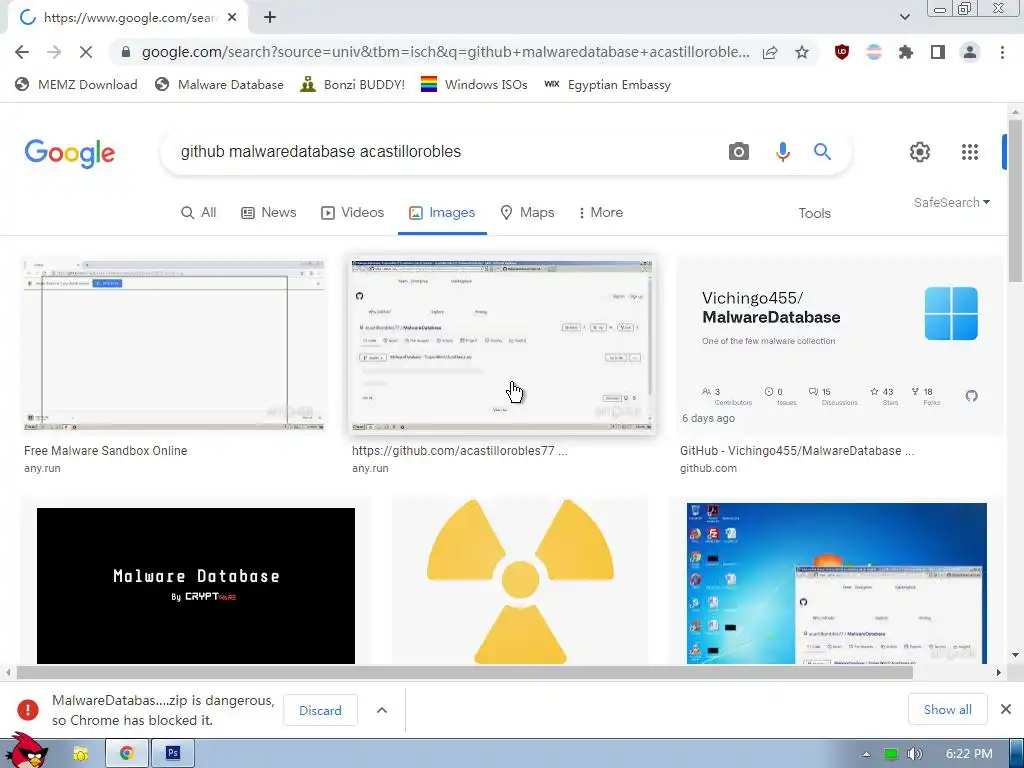The width and height of the screenshot is (1024, 768).
Task: Open Bonzi BUDDY! bookmark
Action: [x=353, y=85]
